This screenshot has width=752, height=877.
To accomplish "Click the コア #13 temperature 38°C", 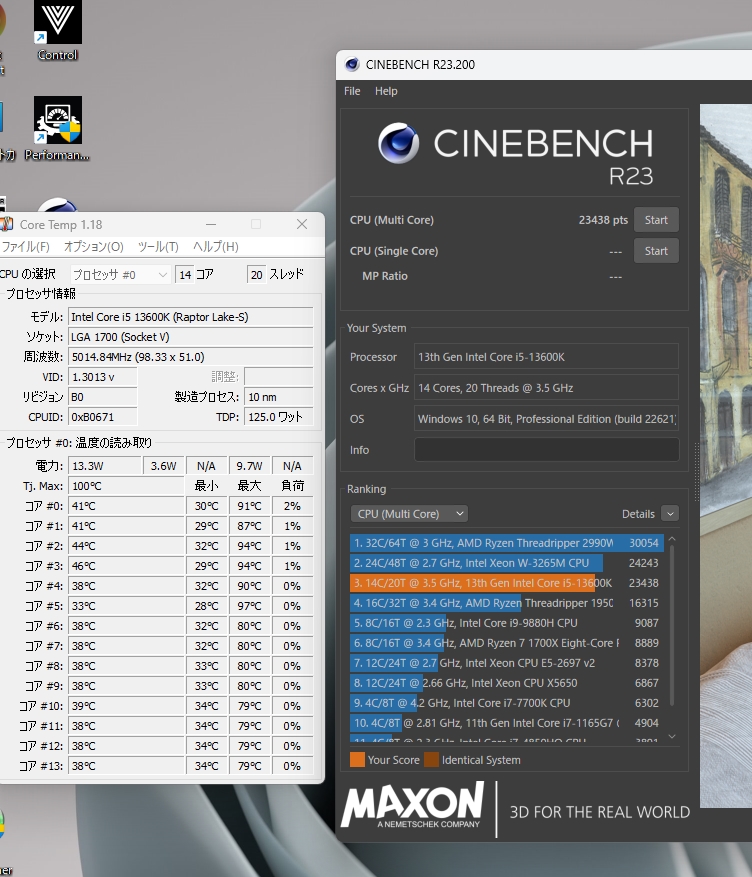I will 126,766.
